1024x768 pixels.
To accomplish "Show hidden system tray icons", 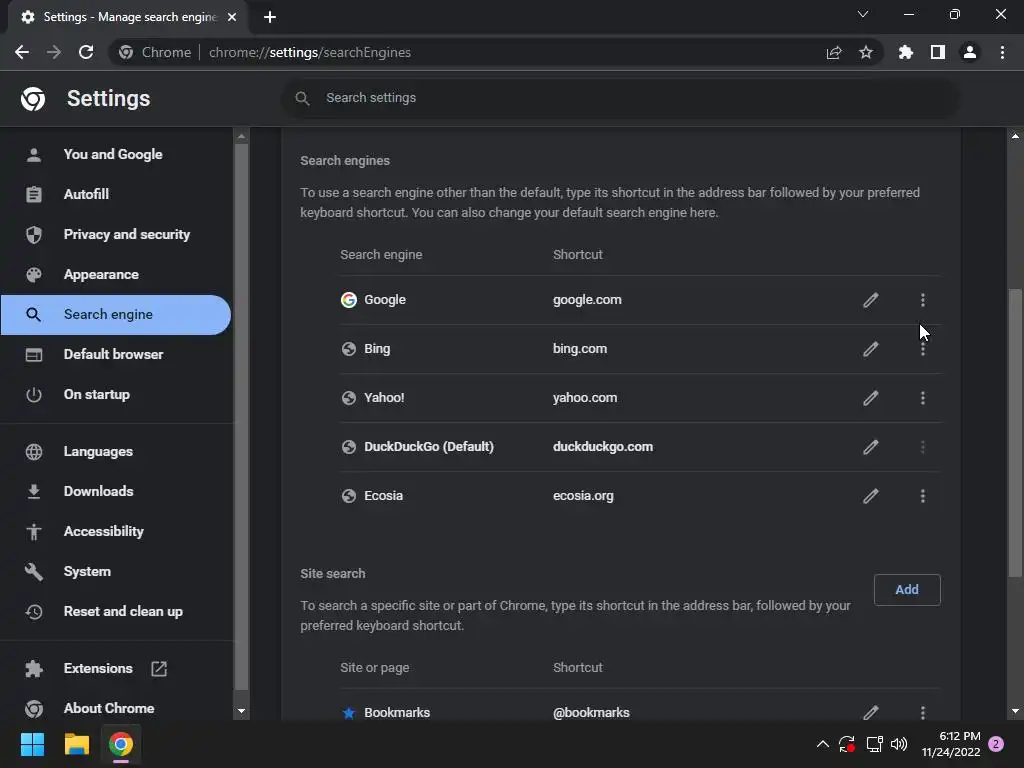I will pos(822,744).
